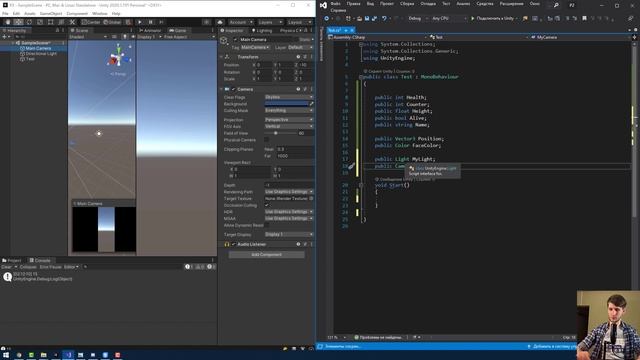Image resolution: width=640 pixels, height=360 pixels.
Task: Click the bookmark icon in Visual Studio toolbar
Action: click(x=584, y=18)
